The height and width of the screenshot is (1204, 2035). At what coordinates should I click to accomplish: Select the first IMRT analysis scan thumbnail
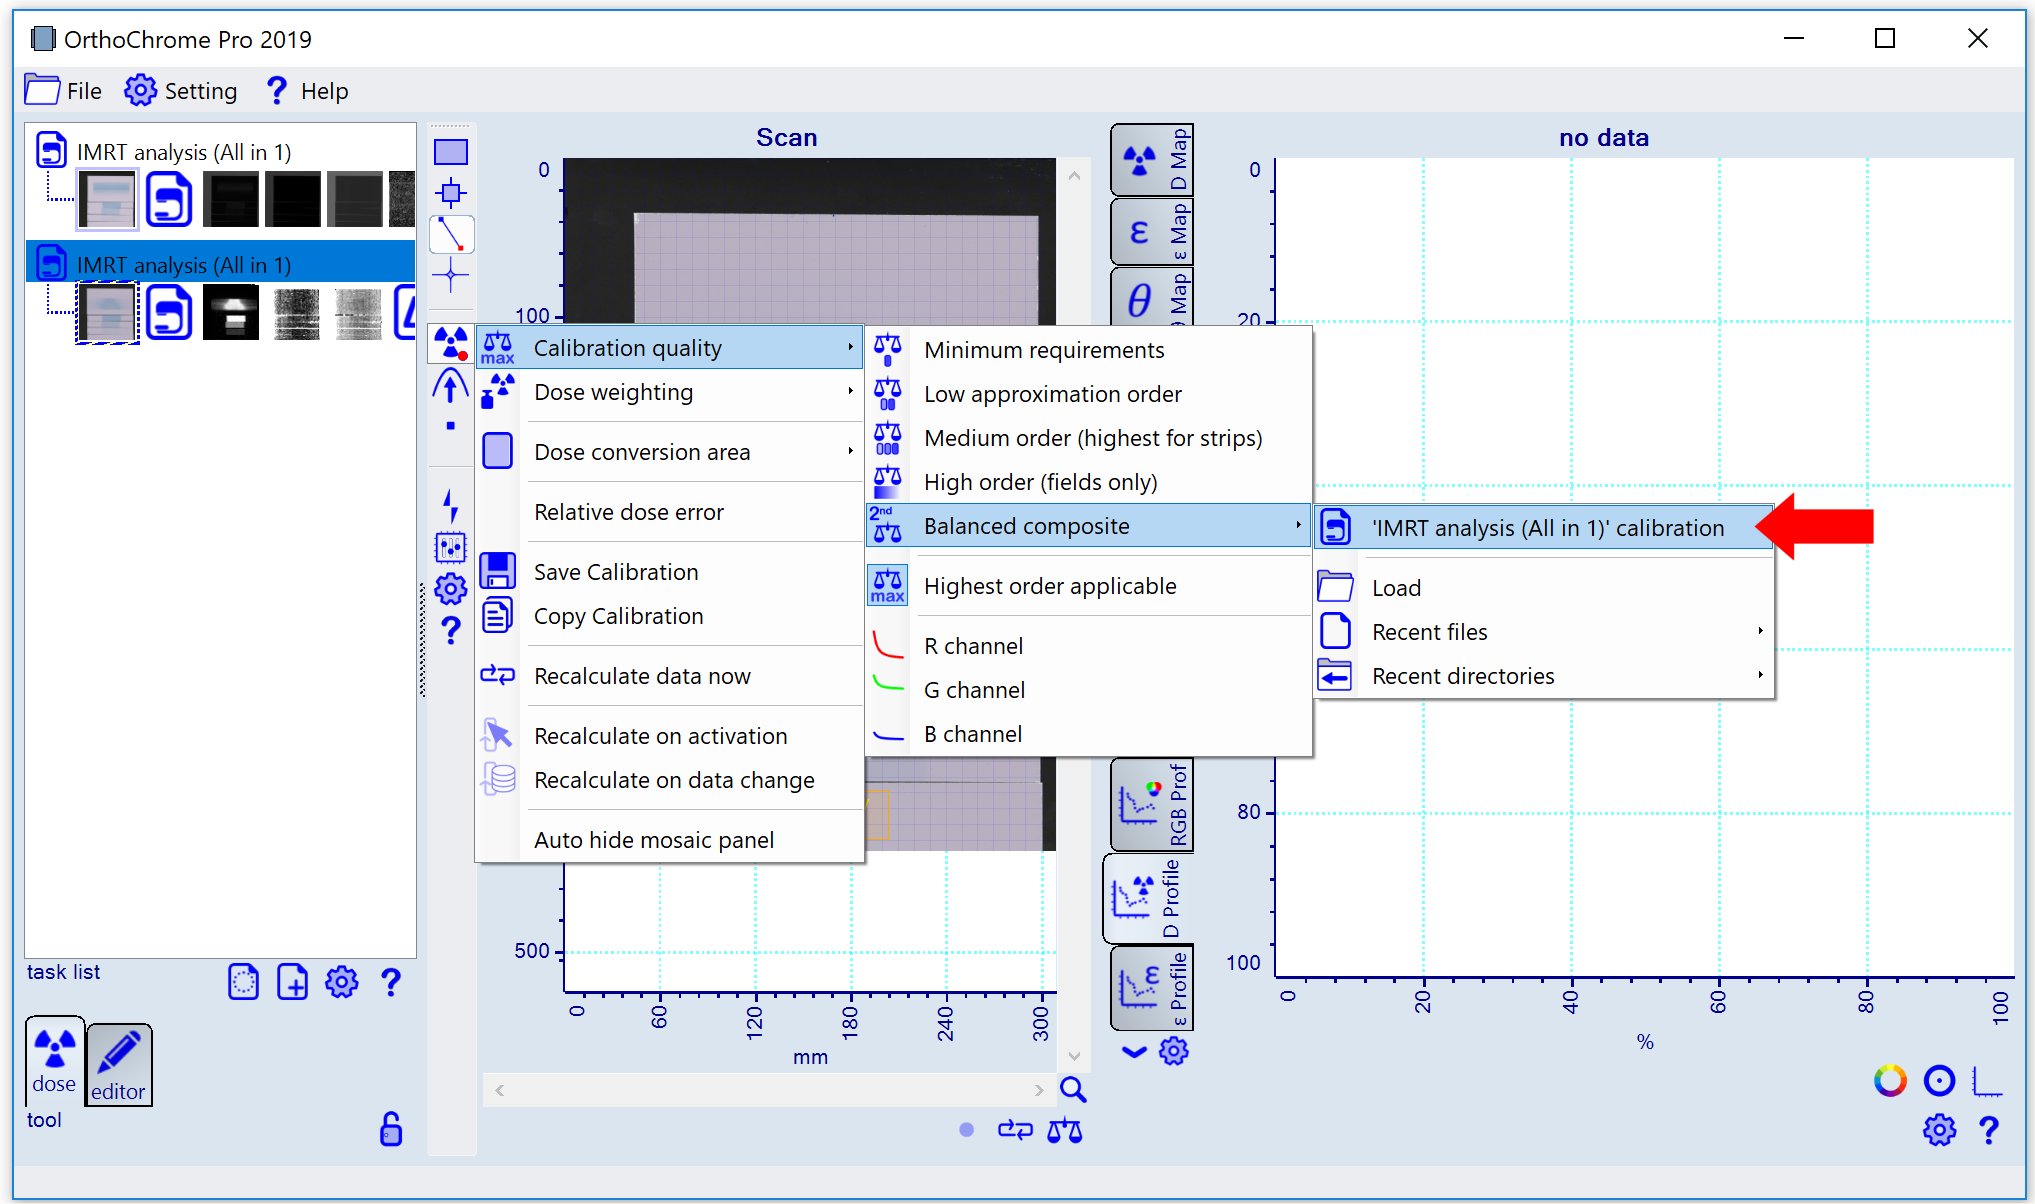pos(106,199)
